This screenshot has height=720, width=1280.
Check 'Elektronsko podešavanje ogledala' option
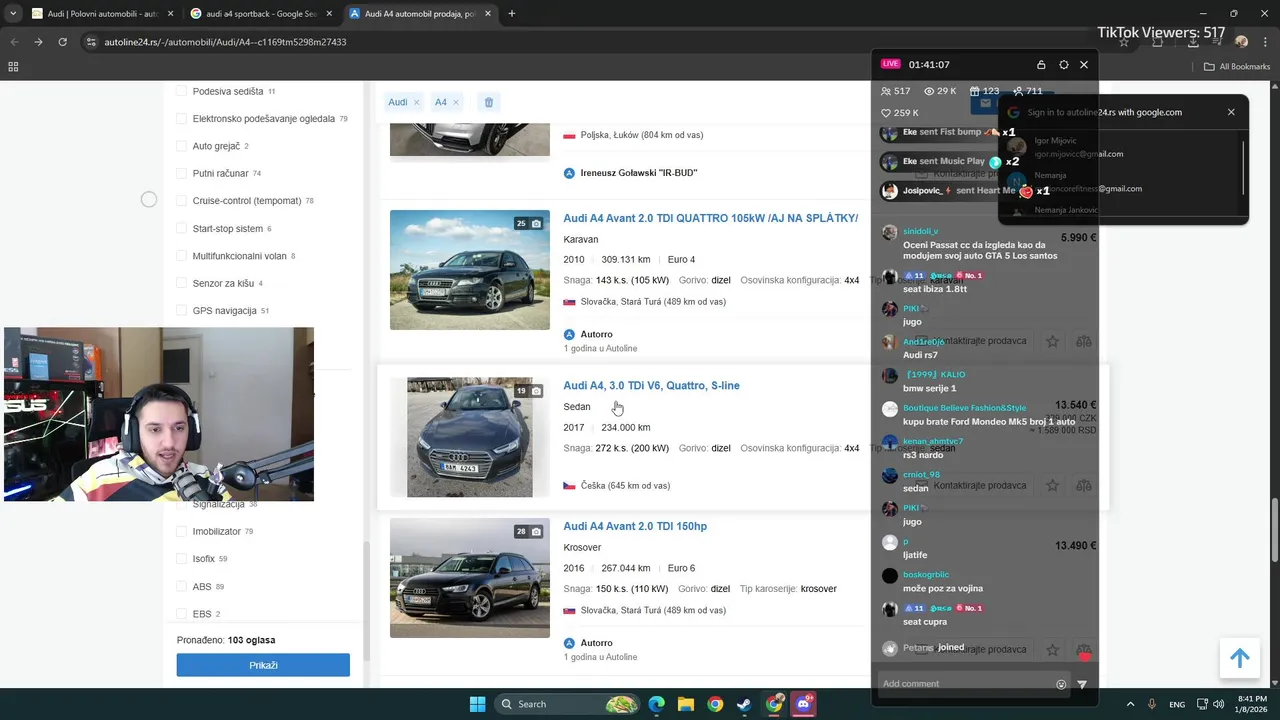coord(181,118)
